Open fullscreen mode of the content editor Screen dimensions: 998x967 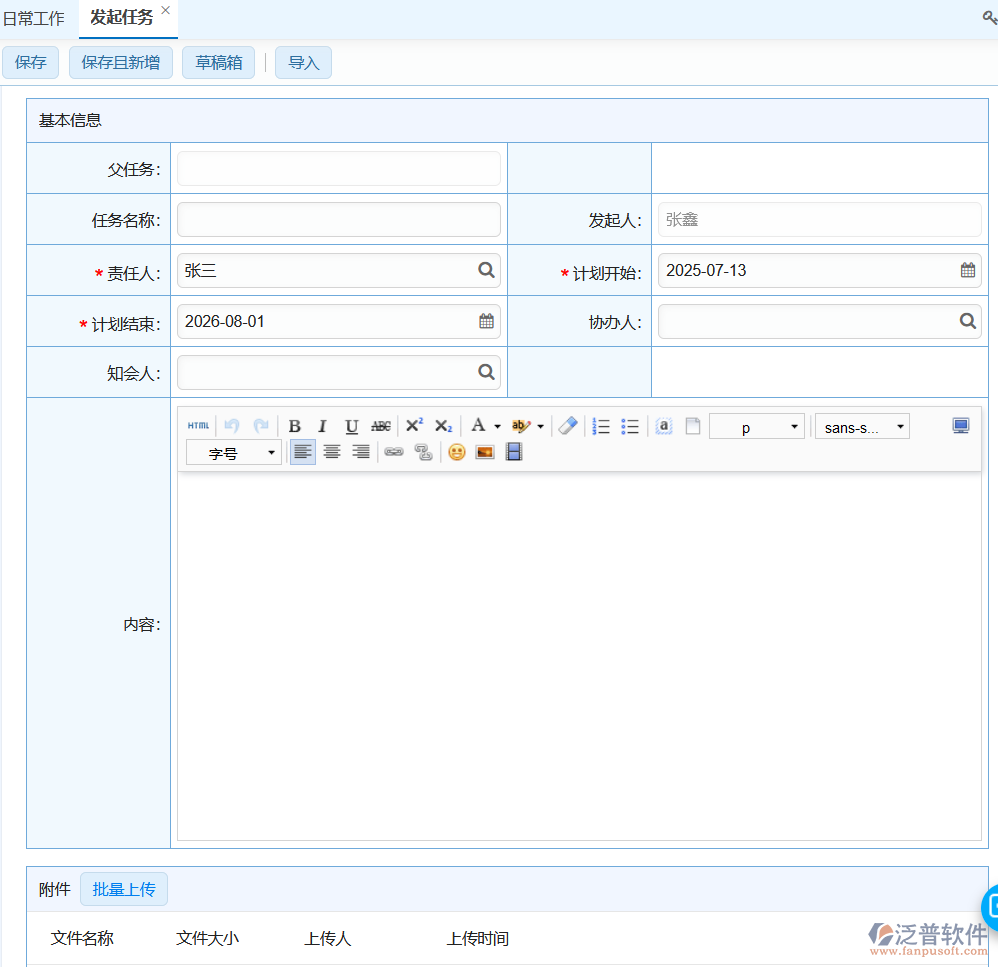[x=960, y=425]
